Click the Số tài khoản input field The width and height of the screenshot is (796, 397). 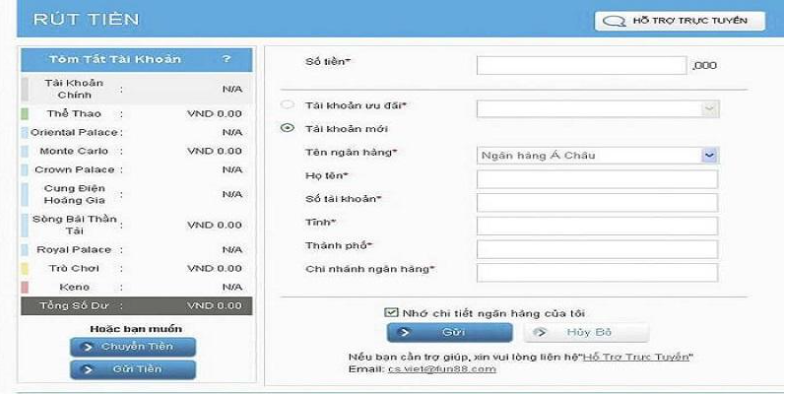[x=597, y=203]
